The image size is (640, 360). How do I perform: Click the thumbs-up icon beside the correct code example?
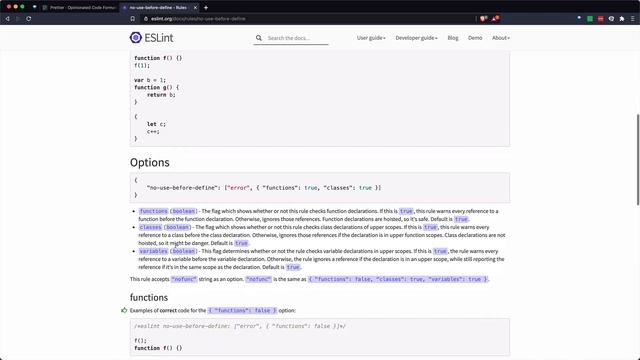click(x=124, y=310)
